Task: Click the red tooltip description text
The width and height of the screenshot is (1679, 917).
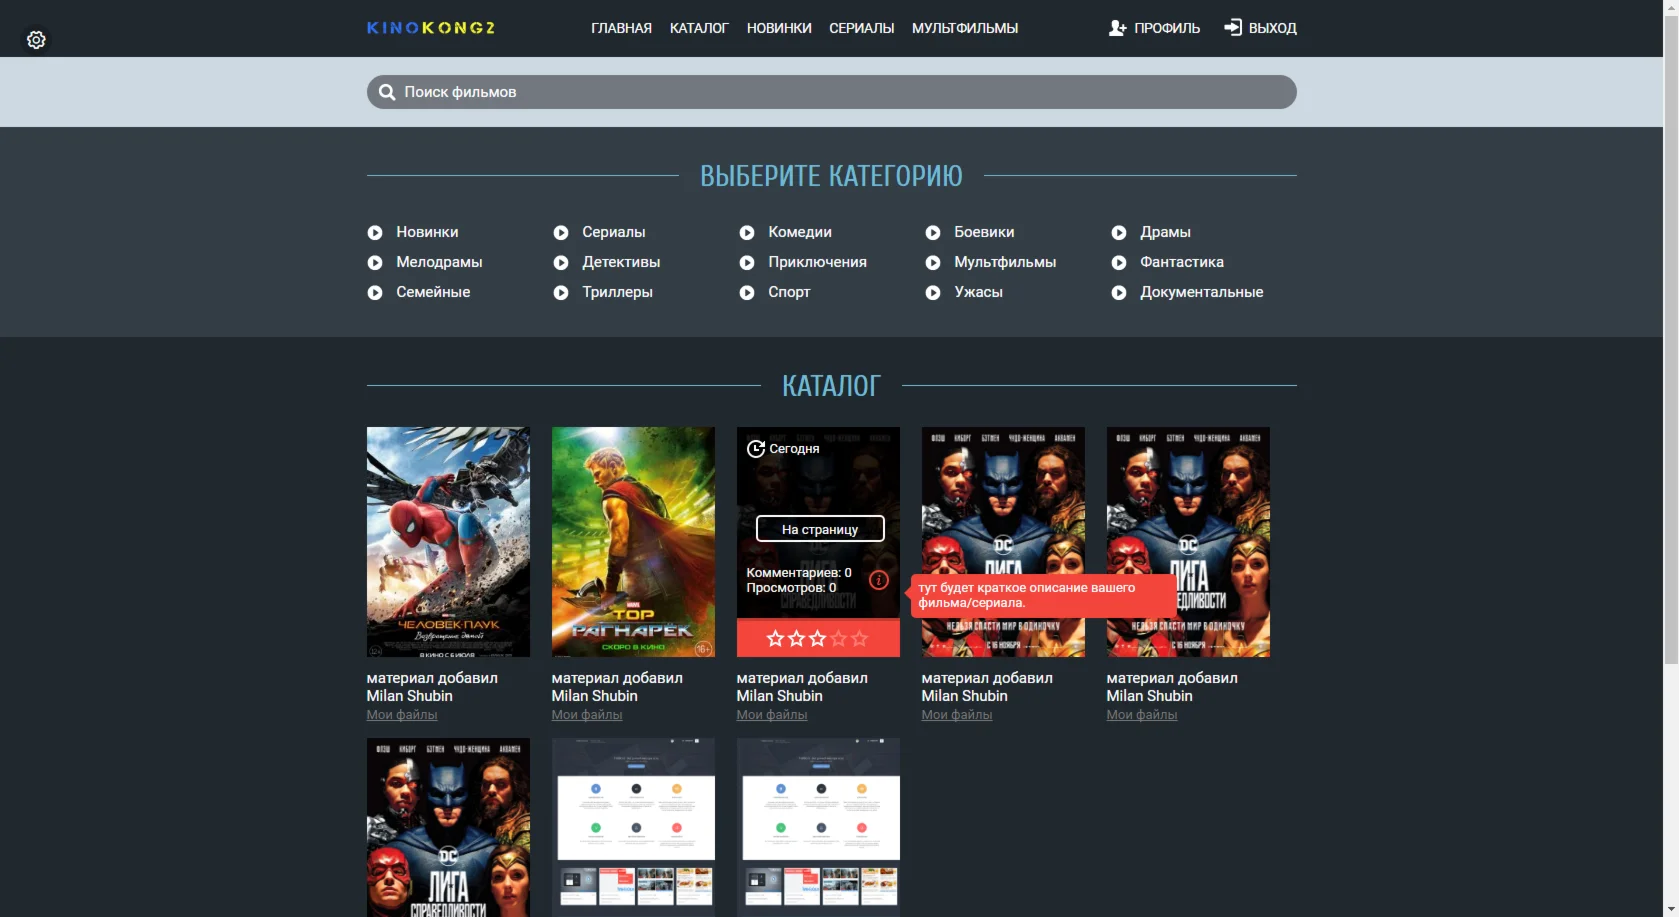Action: (1027, 595)
